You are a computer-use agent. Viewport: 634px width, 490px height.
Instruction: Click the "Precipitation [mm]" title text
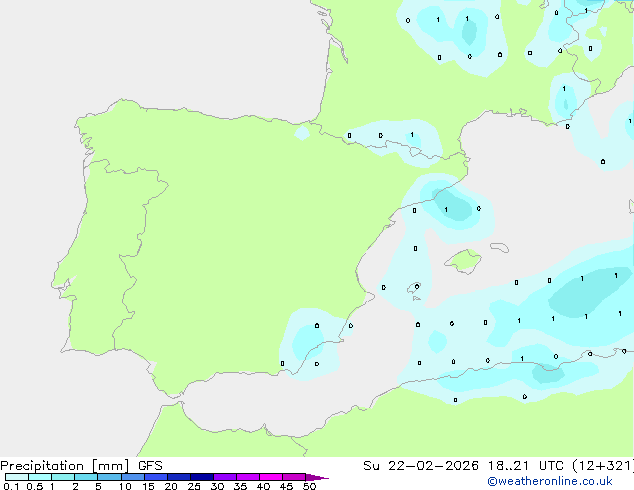click(x=65, y=466)
